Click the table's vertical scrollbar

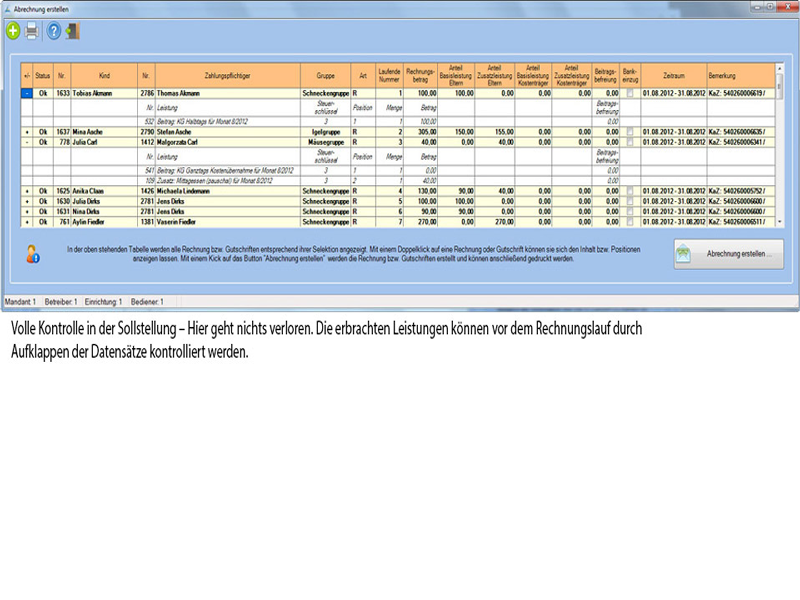tap(780, 150)
